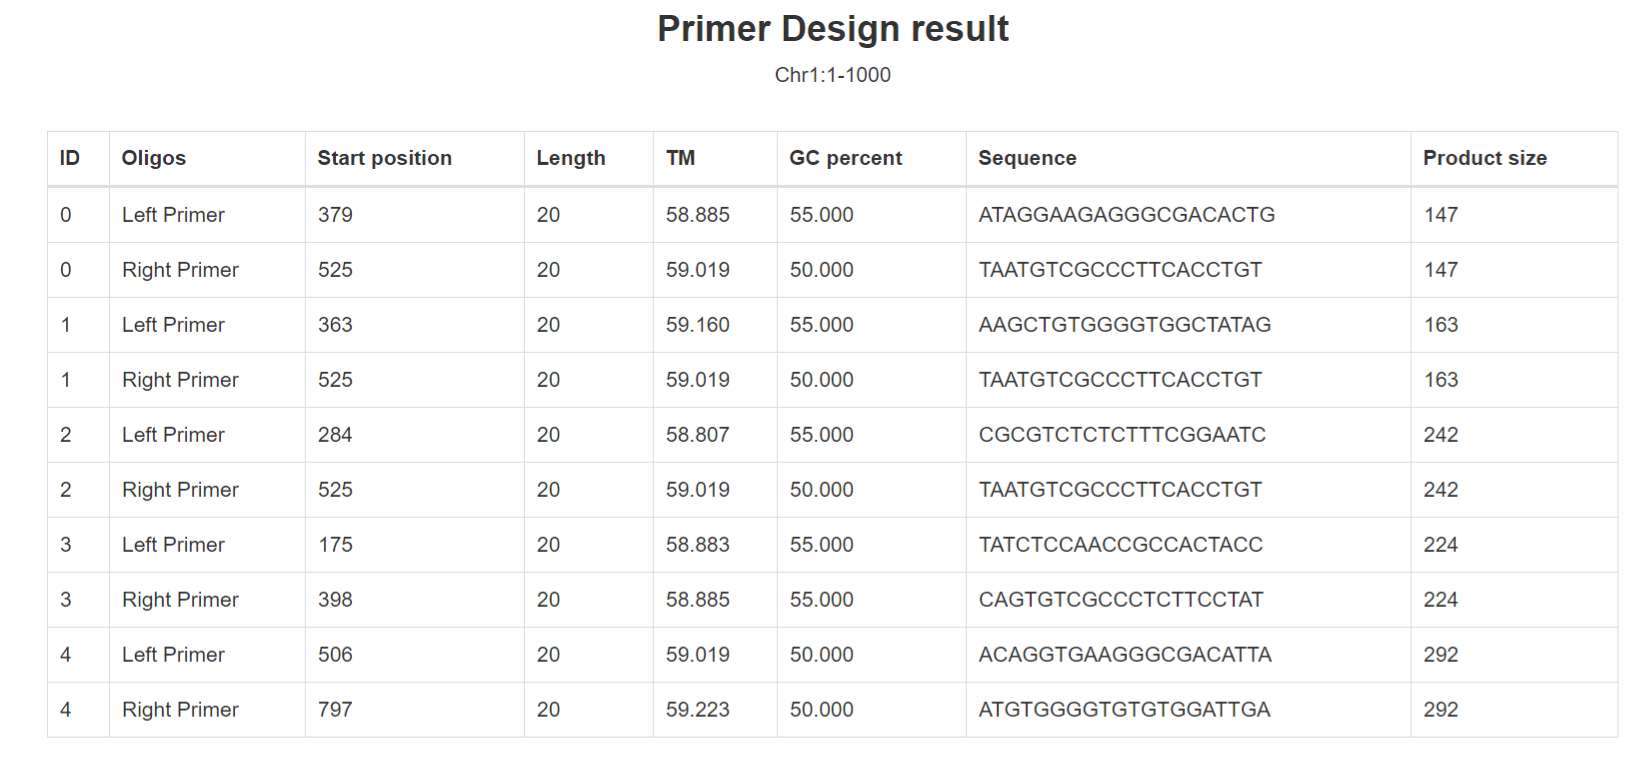Click the Chr1:1-1000 region label

click(x=832, y=75)
